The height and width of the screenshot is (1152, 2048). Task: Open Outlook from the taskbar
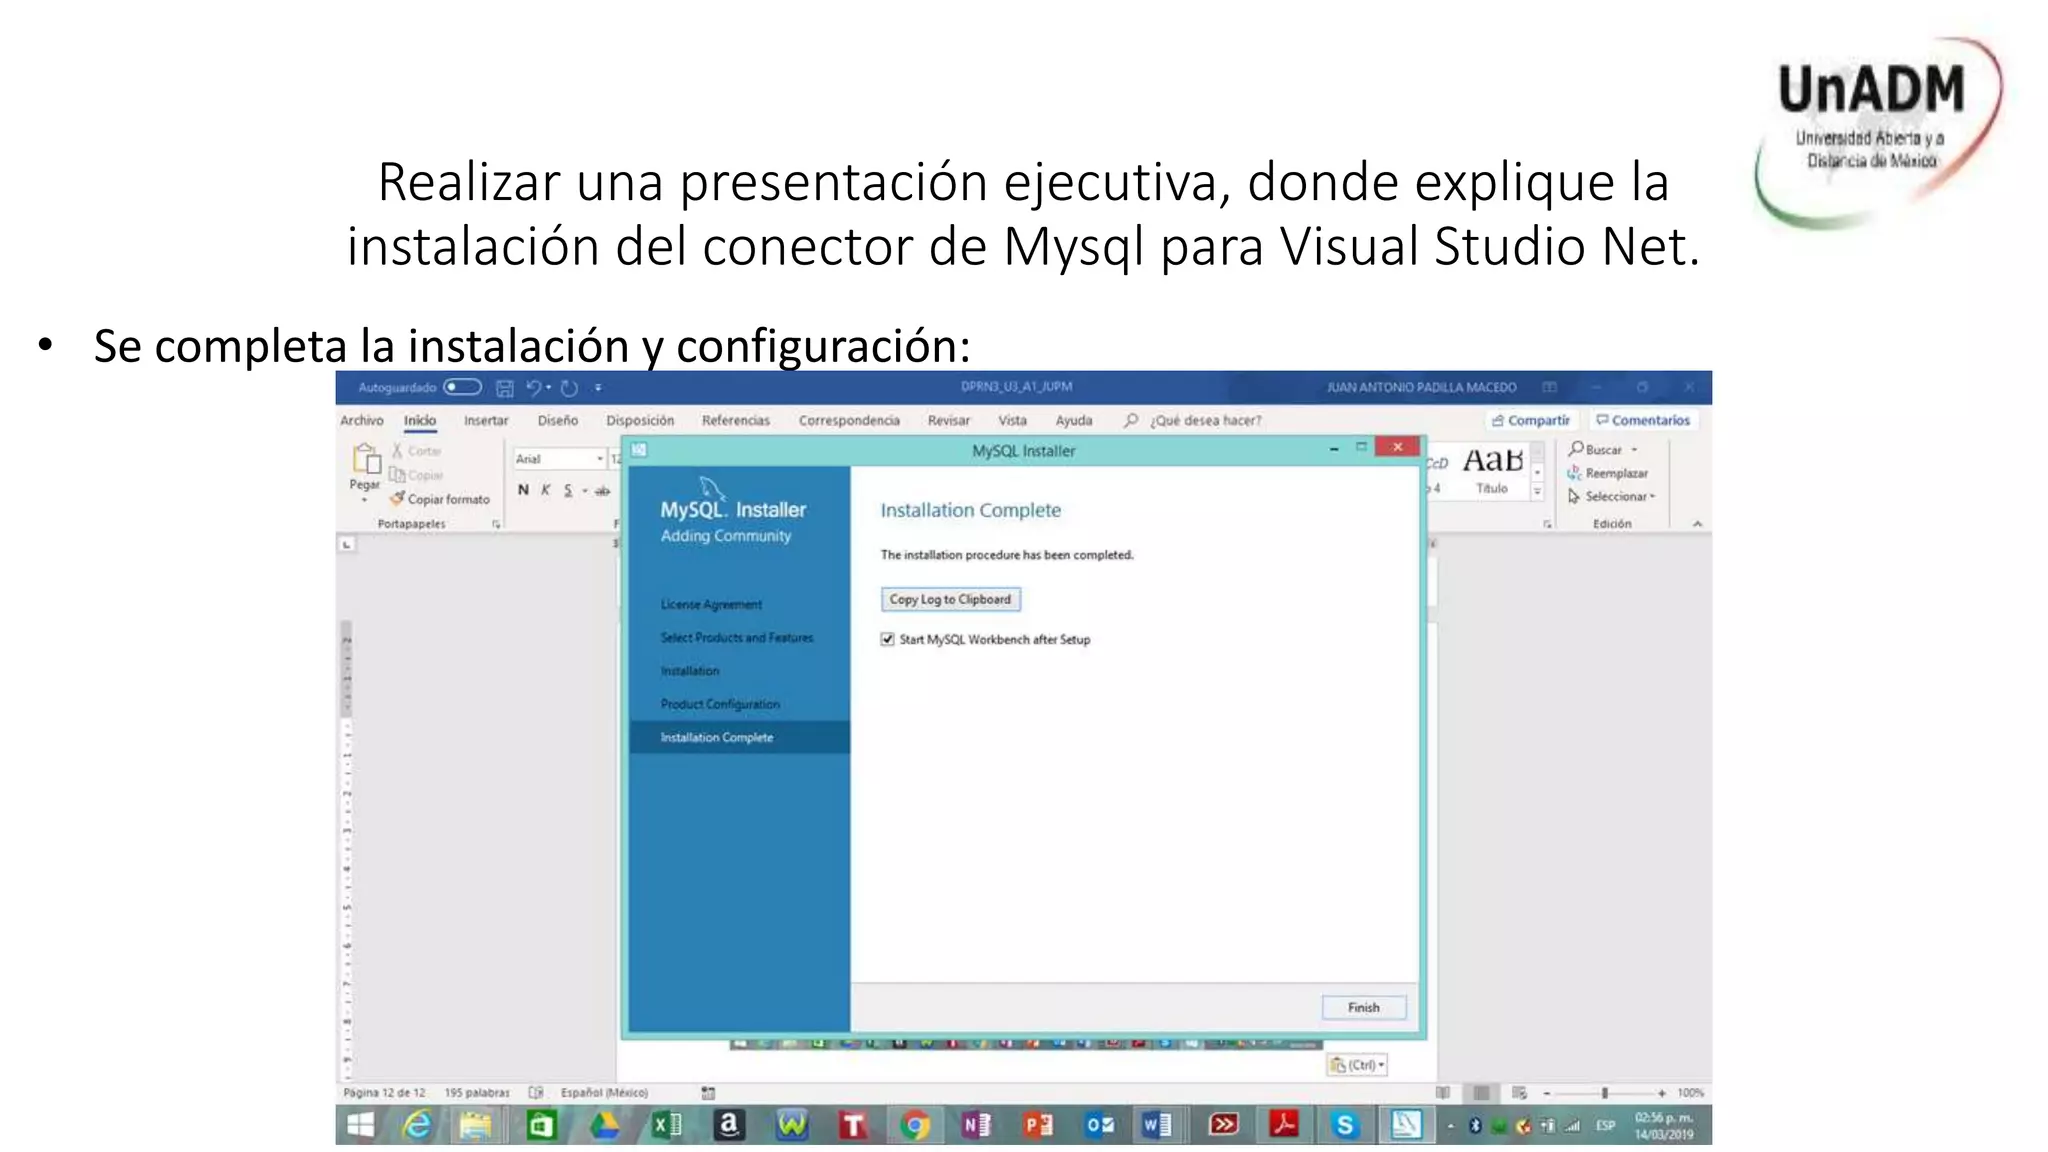1100,1125
